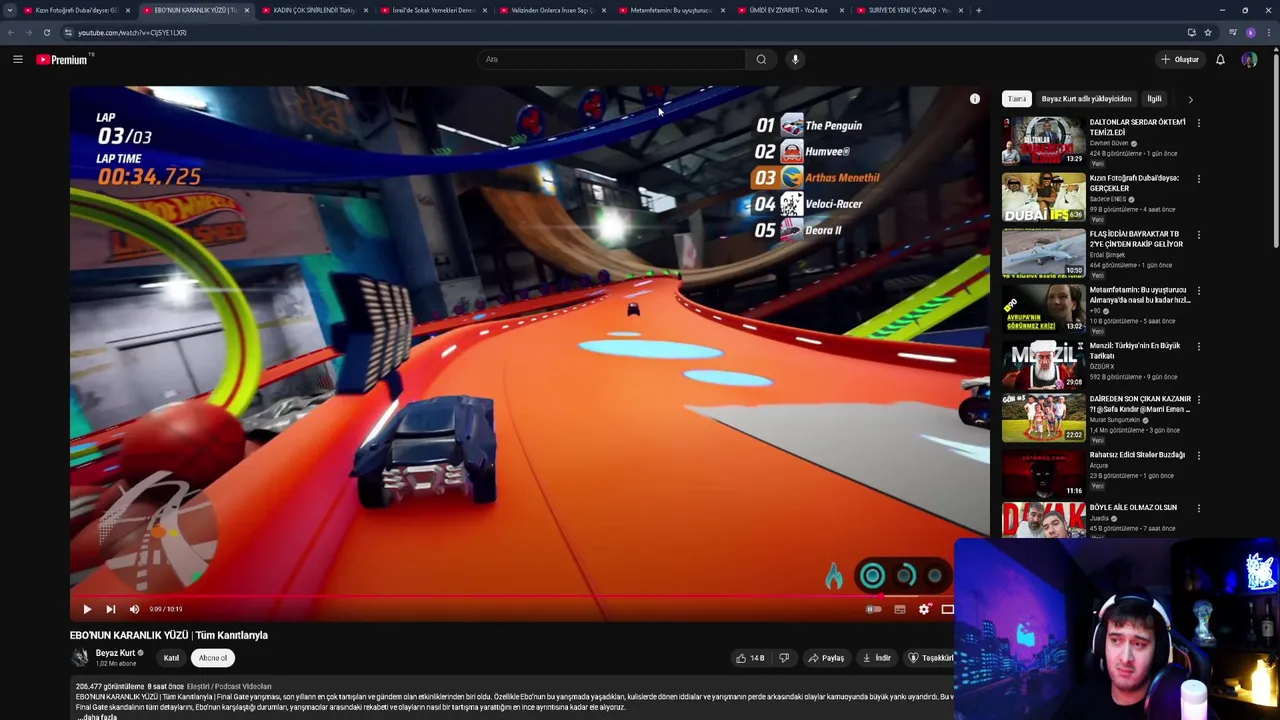Screen dimensions: 1280x720
Task: Open the options menu for the Kızın Fotoğrafı Dubai'deyse video
Action: point(1199,179)
